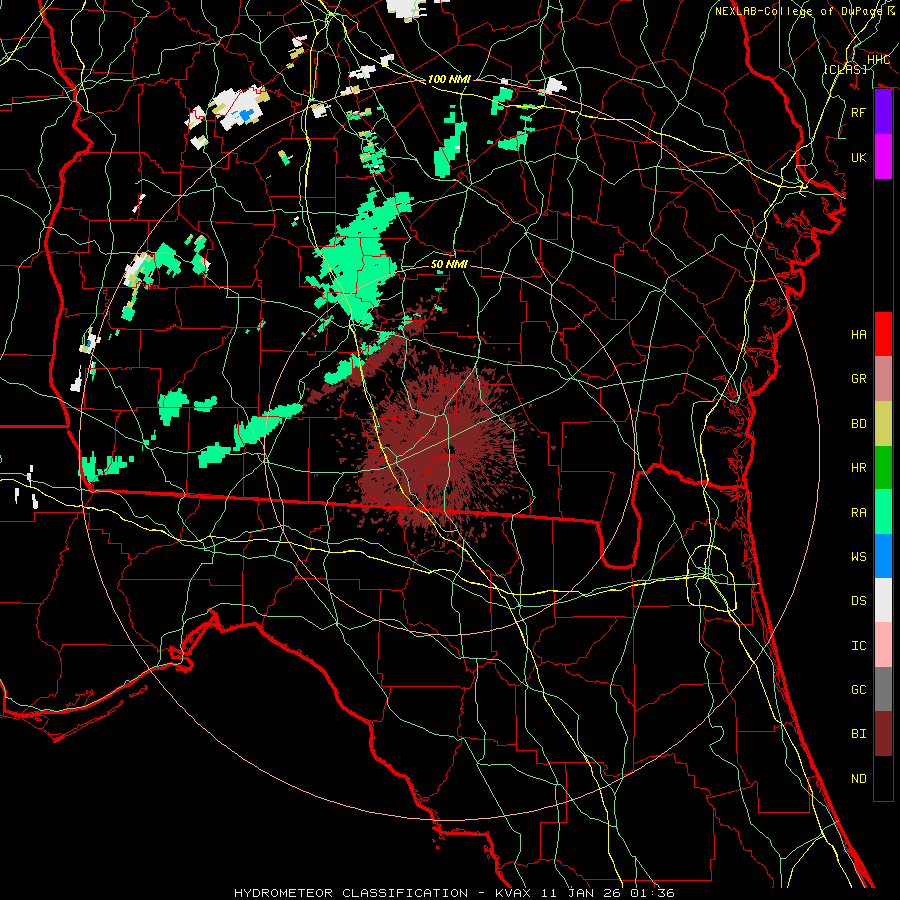Click the RA light green legend swatch
The width and height of the screenshot is (900, 900).
883,512
